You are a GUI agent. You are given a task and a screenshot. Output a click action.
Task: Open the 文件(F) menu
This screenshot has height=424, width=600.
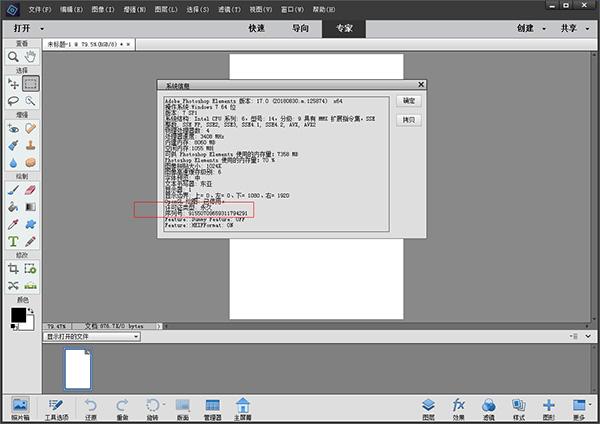(40, 10)
